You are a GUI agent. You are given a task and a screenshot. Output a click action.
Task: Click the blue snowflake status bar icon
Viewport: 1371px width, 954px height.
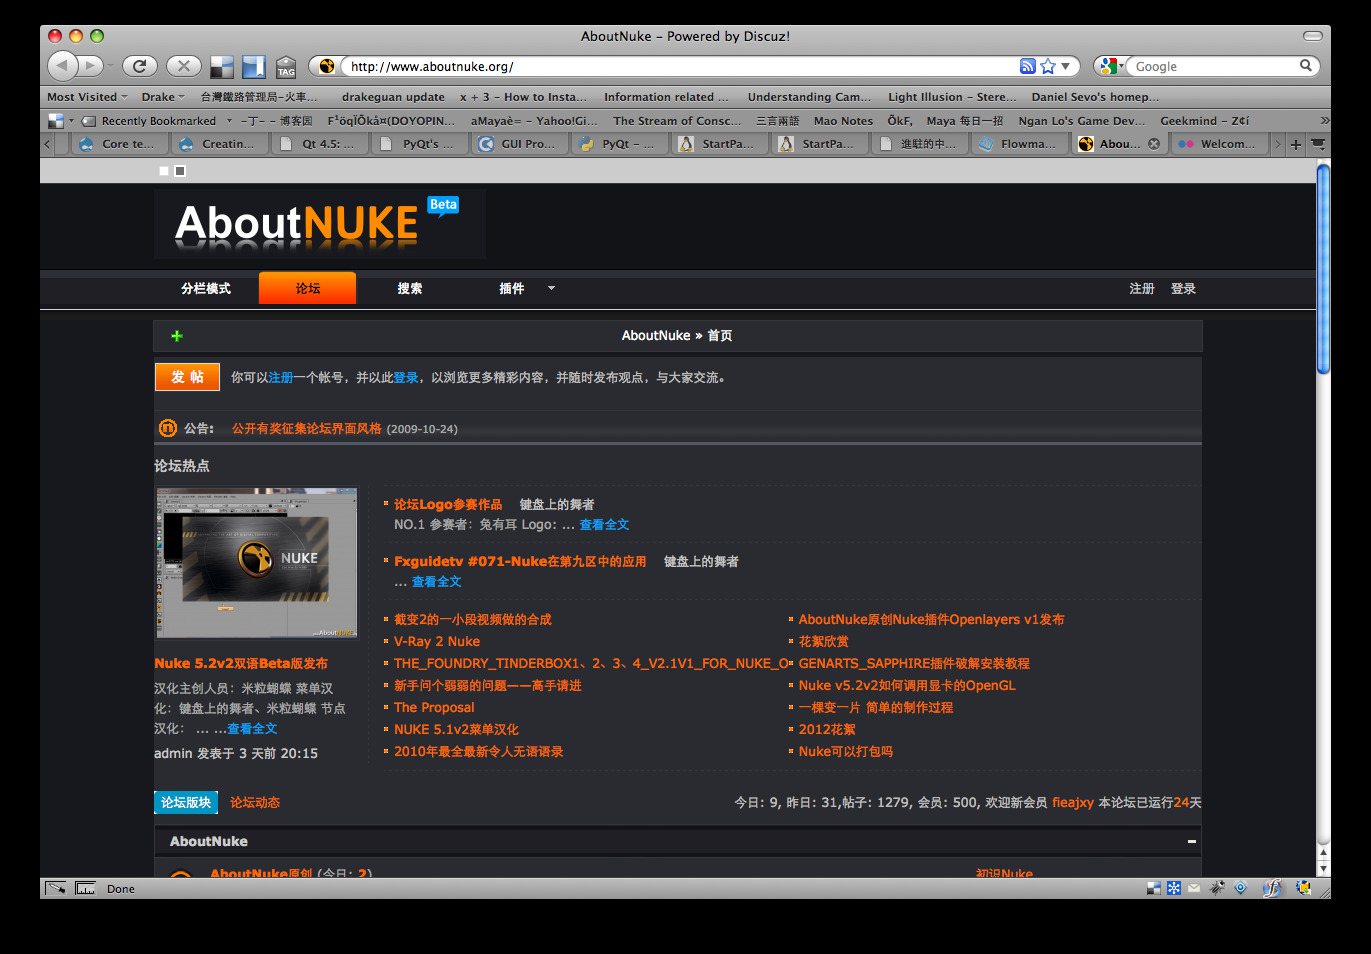tap(1174, 888)
